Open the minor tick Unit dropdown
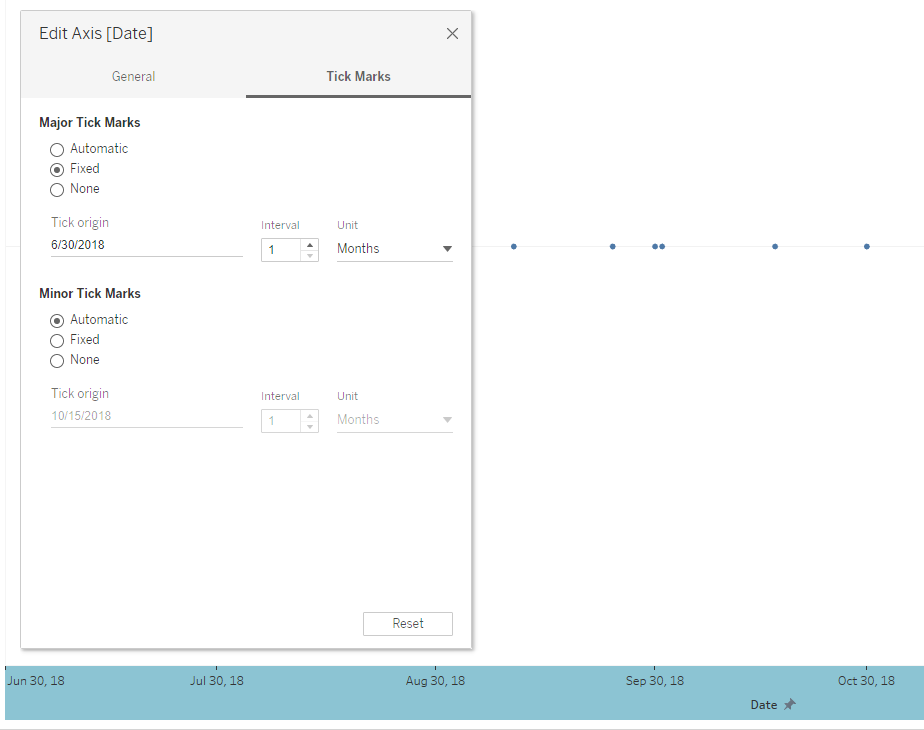Viewport: 924px width, 730px height. [x=394, y=420]
